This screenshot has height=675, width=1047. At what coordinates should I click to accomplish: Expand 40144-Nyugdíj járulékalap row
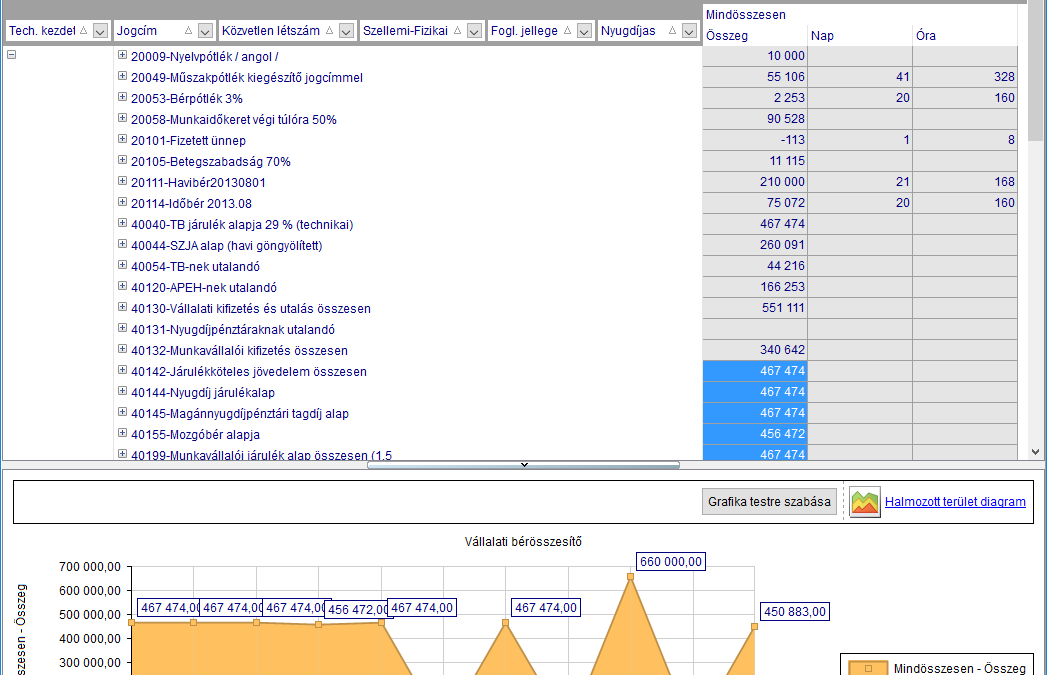122,391
